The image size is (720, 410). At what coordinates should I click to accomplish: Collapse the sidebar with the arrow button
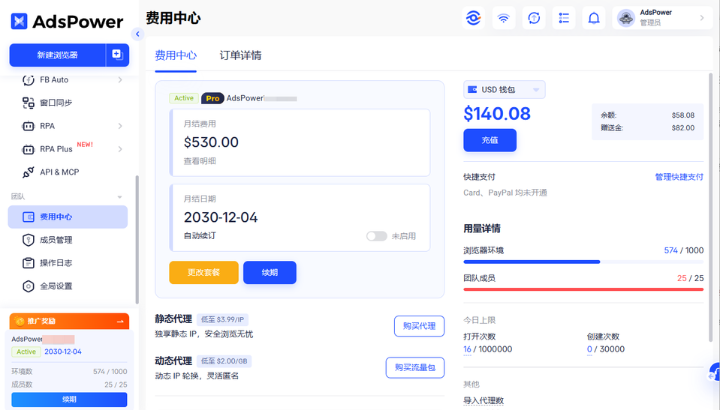point(137,34)
